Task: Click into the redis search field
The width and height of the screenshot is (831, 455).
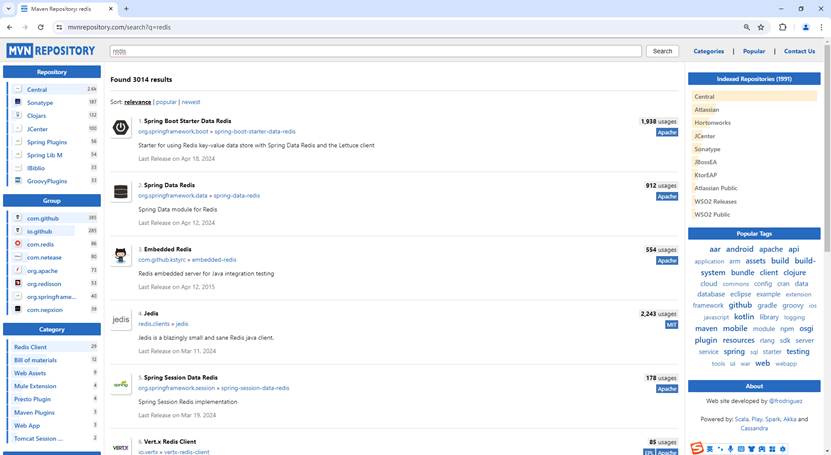Action: tap(376, 51)
